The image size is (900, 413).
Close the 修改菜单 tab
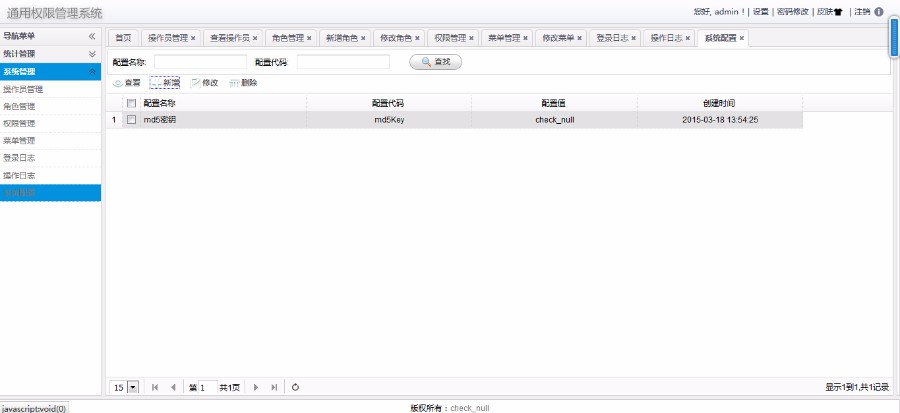(579, 38)
